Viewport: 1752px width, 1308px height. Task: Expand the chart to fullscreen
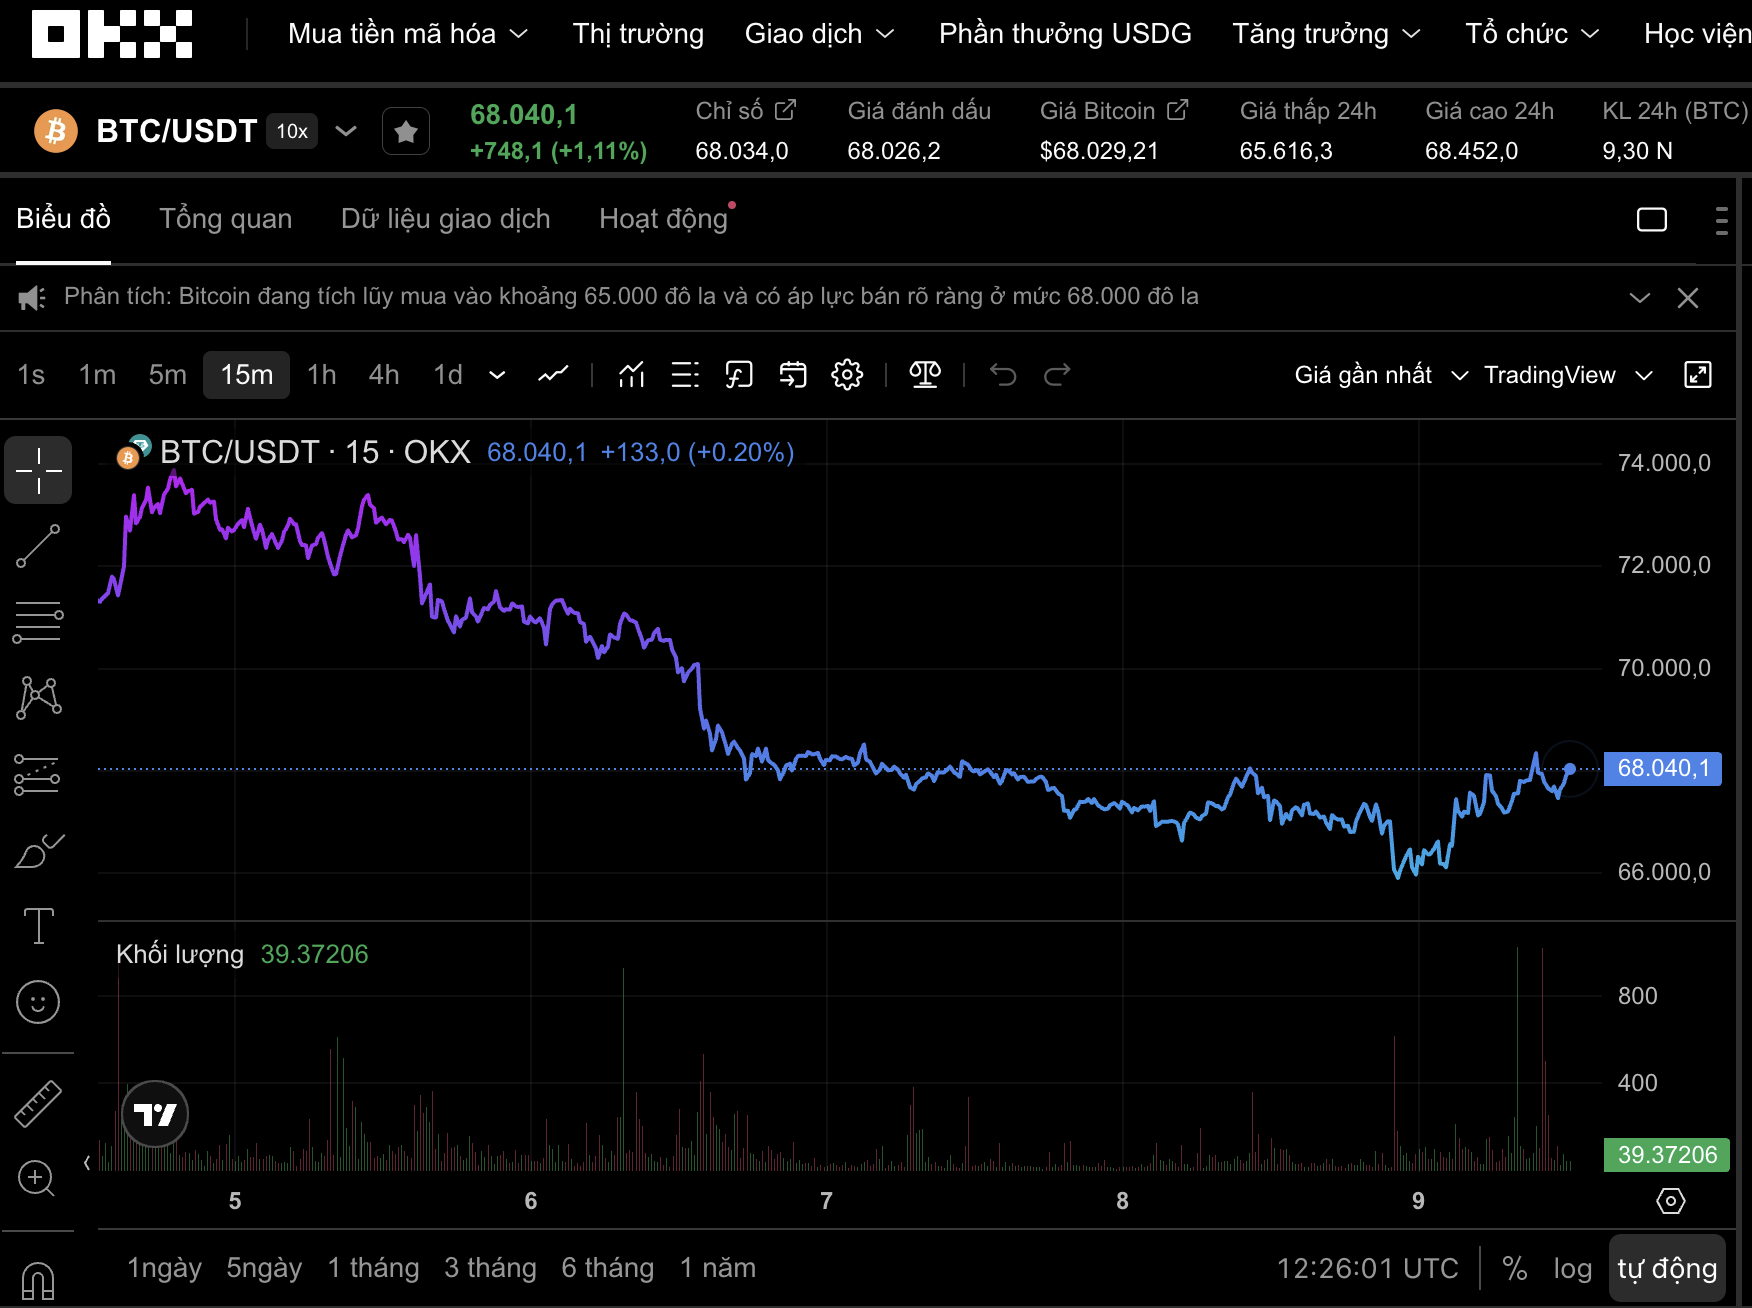point(1698,375)
